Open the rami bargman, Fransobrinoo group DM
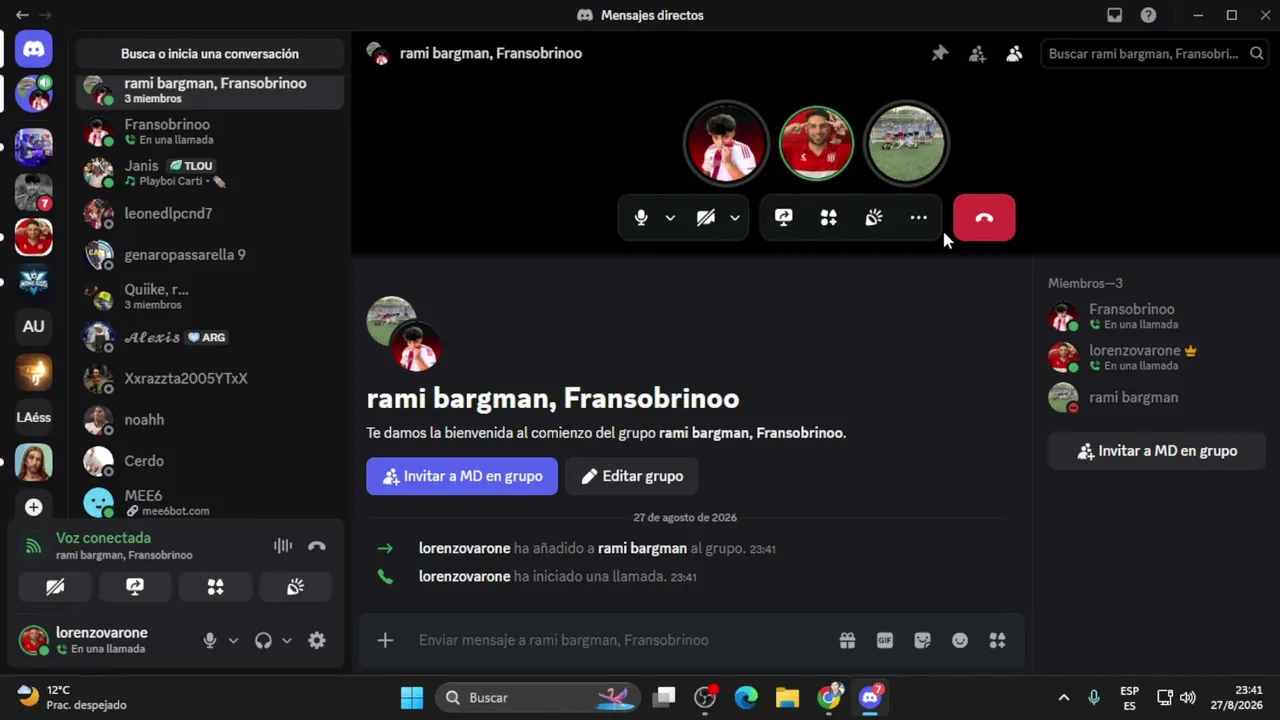The width and height of the screenshot is (1280, 720). (x=210, y=90)
